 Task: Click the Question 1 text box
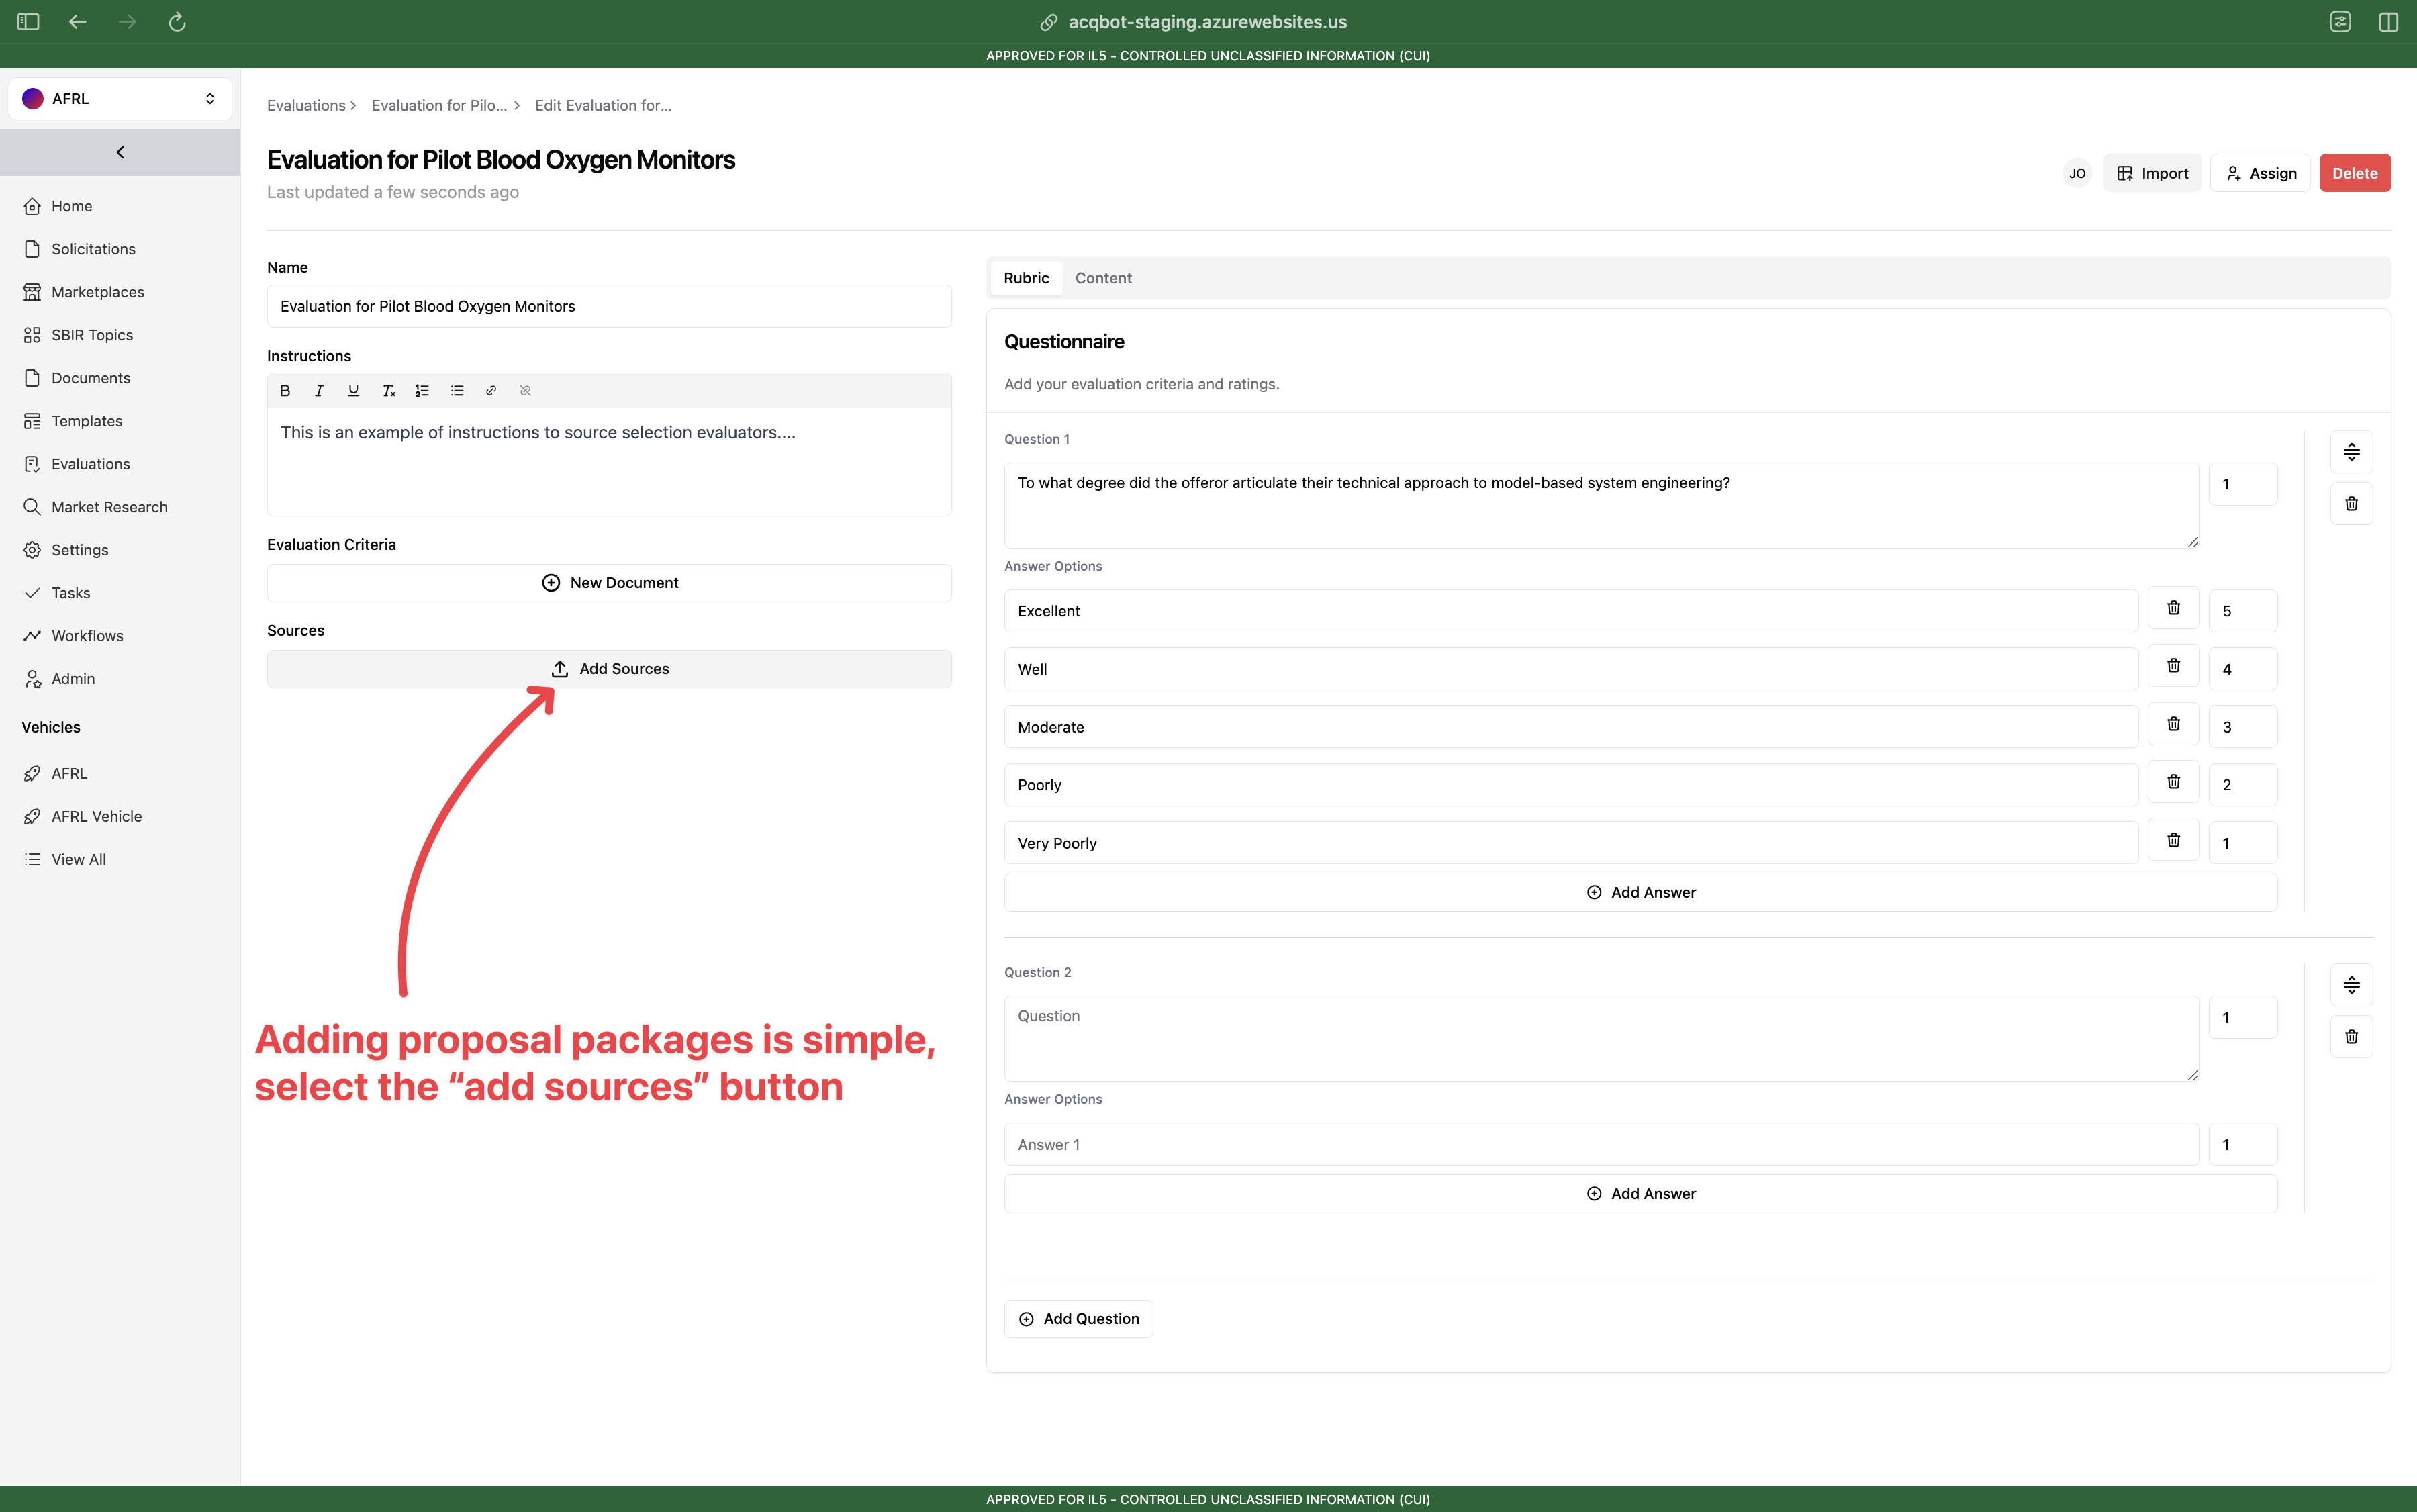point(1601,505)
